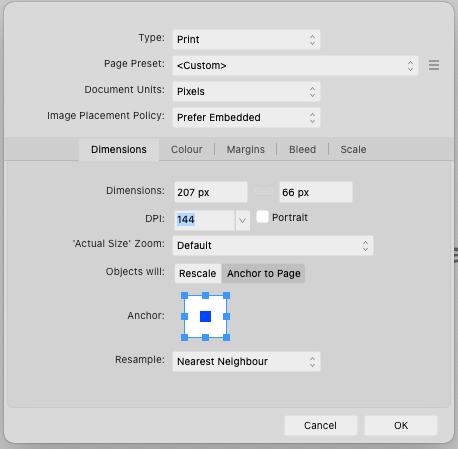Set anchor to the top-center handle
The image size is (458, 449).
click(x=205, y=295)
